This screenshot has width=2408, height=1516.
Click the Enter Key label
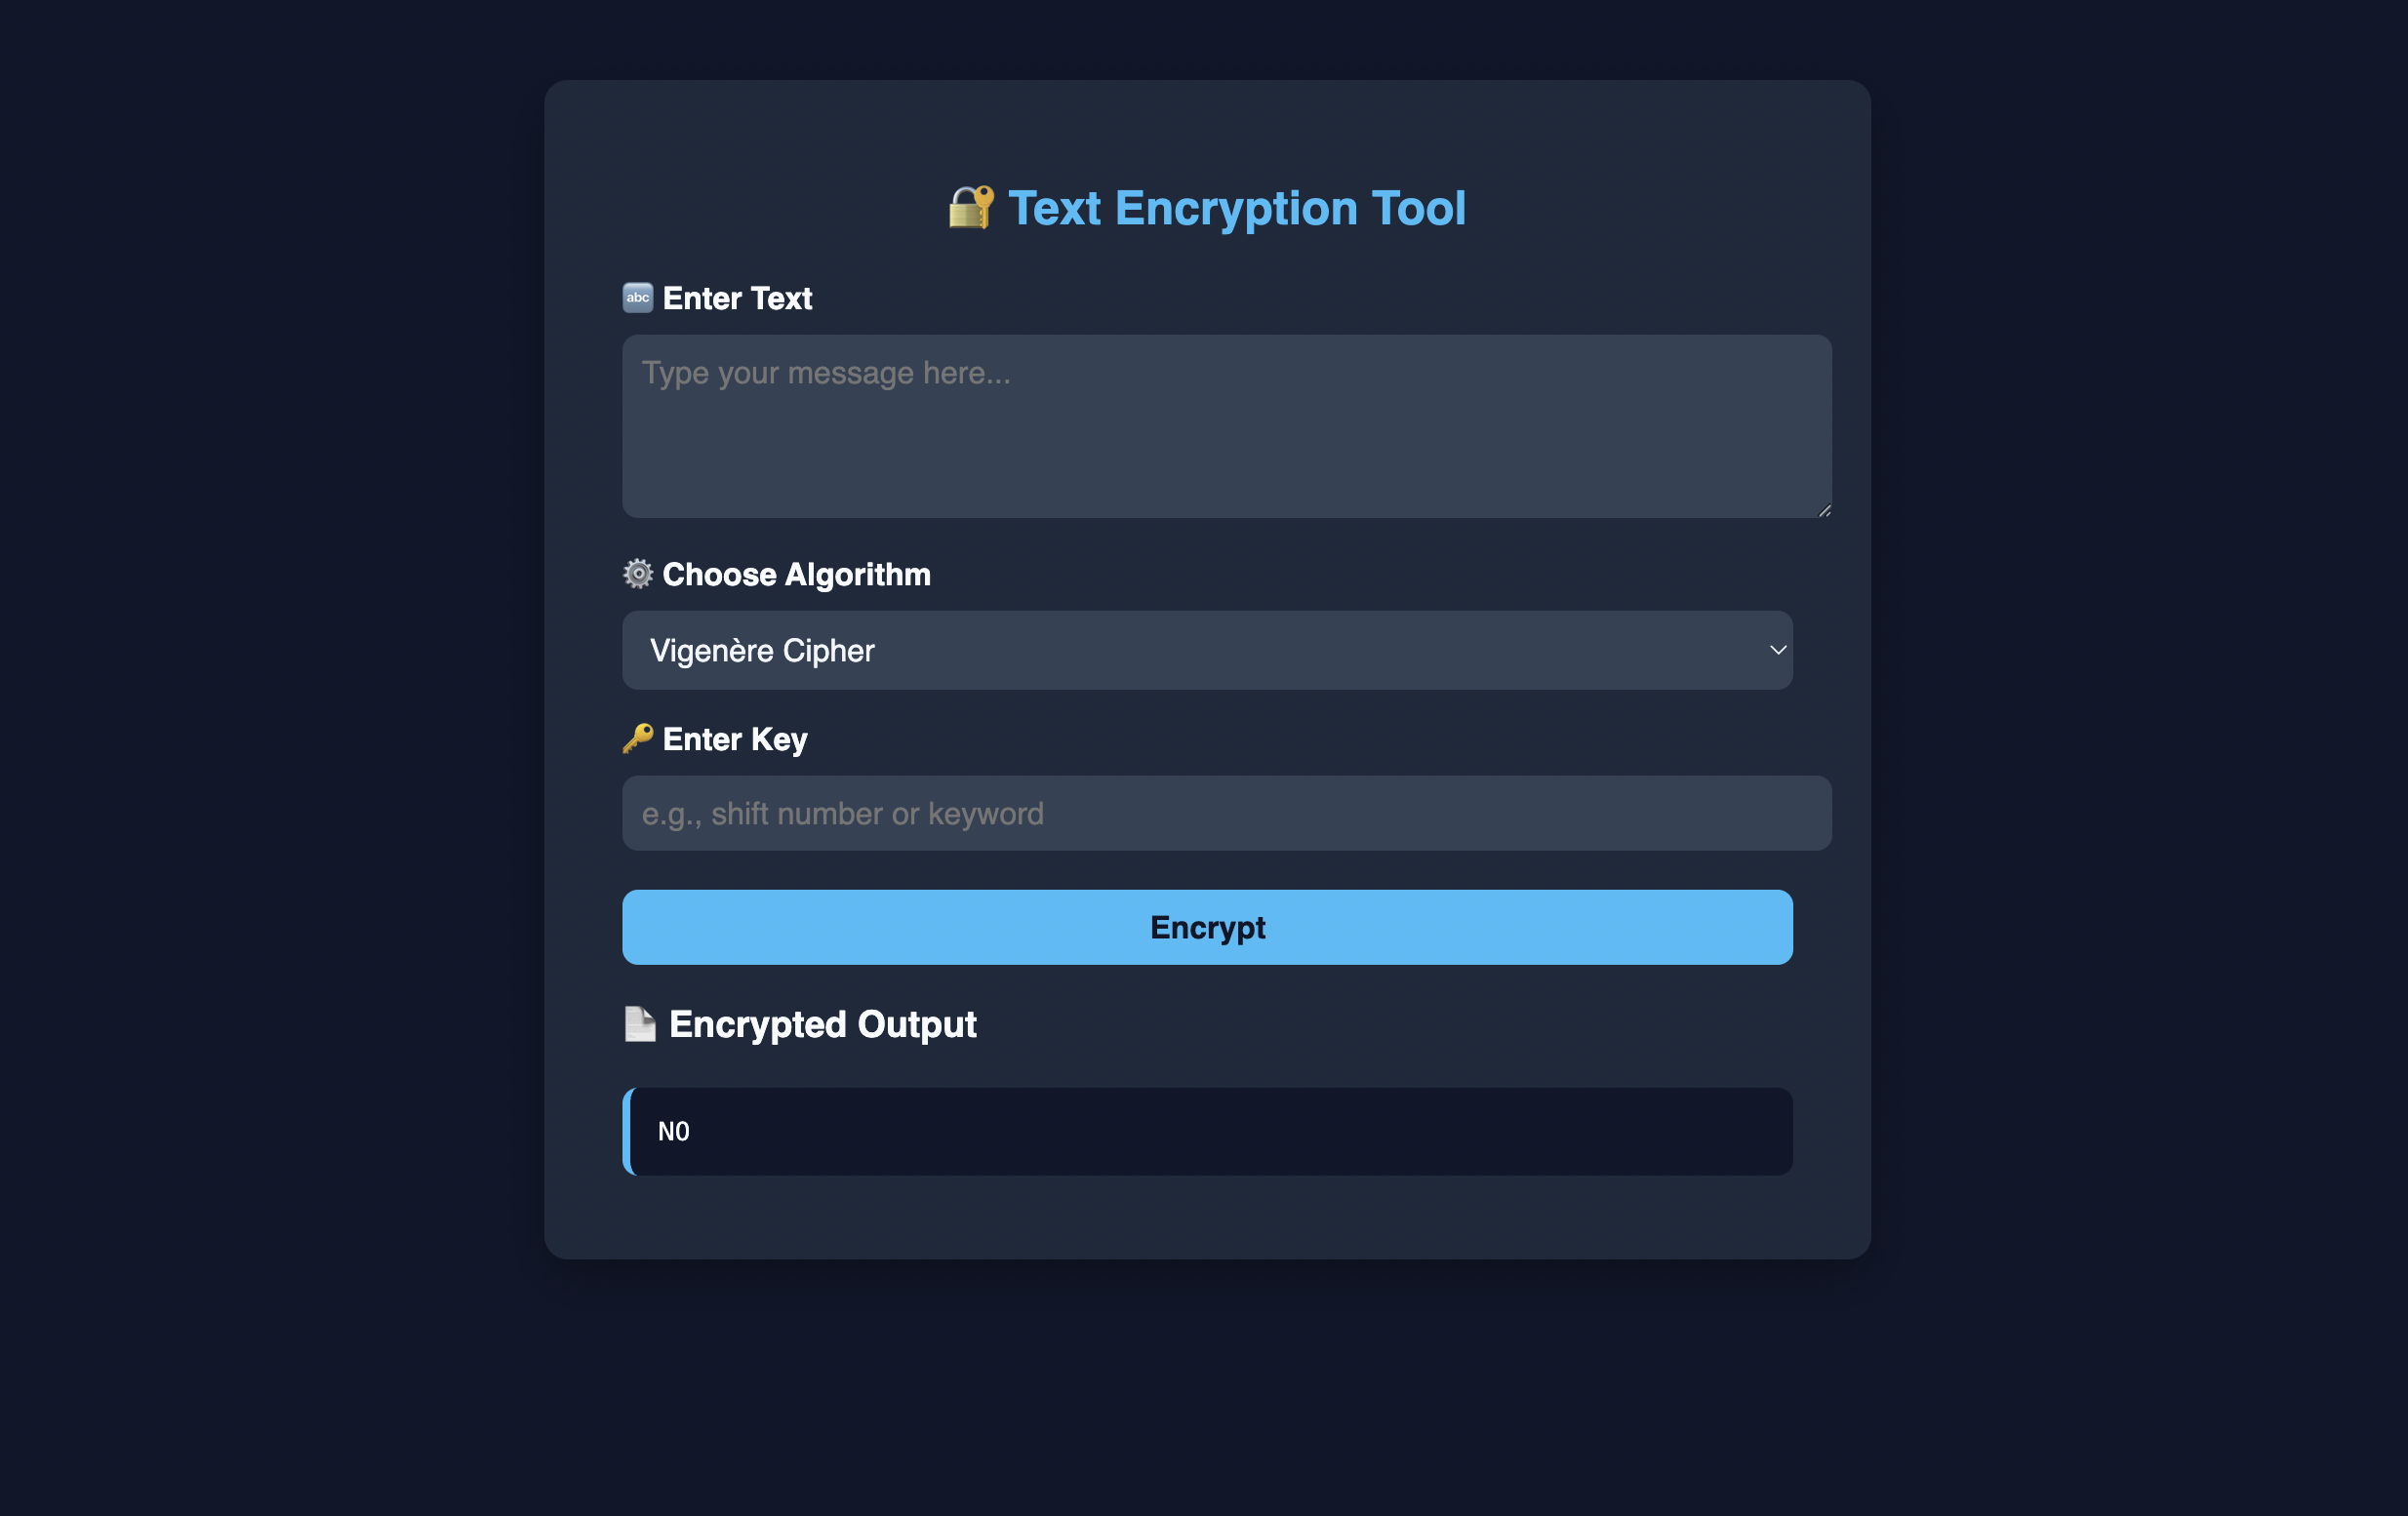coord(734,740)
